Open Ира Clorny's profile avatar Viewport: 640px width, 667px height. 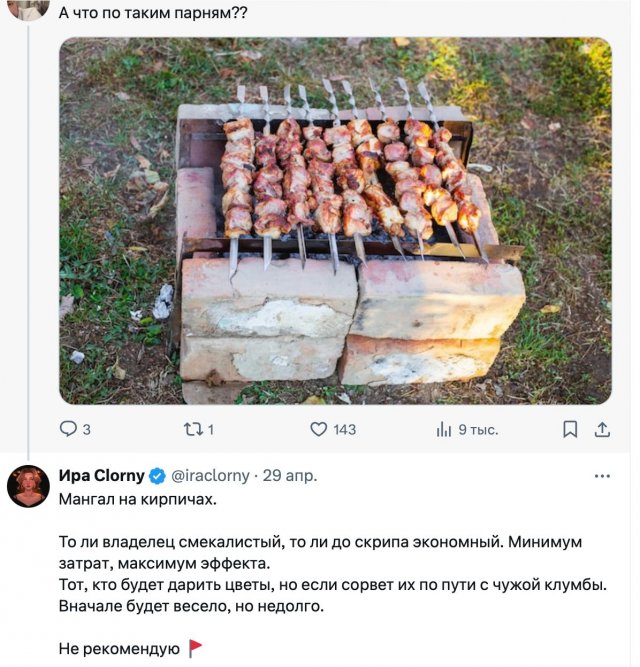(x=29, y=486)
